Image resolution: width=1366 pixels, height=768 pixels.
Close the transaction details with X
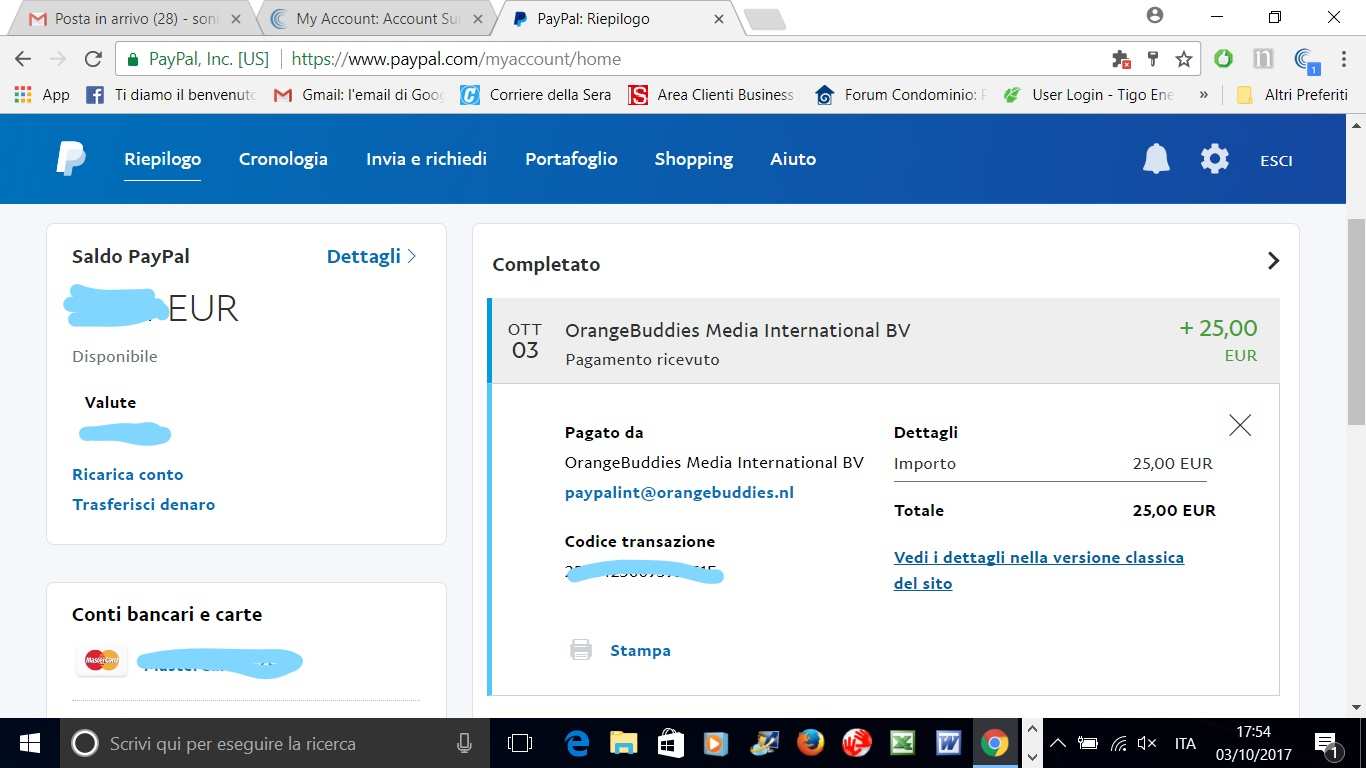pyautogui.click(x=1240, y=425)
